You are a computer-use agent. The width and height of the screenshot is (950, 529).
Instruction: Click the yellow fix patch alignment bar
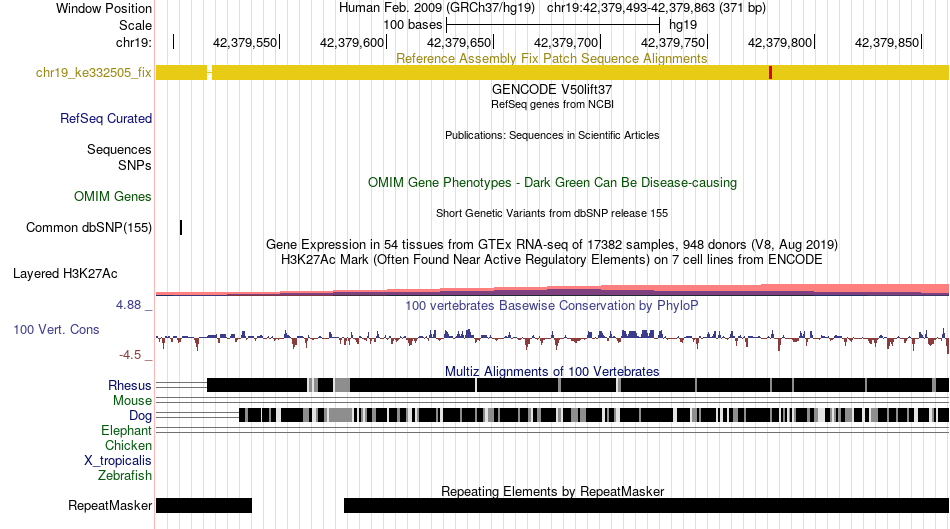(552, 73)
